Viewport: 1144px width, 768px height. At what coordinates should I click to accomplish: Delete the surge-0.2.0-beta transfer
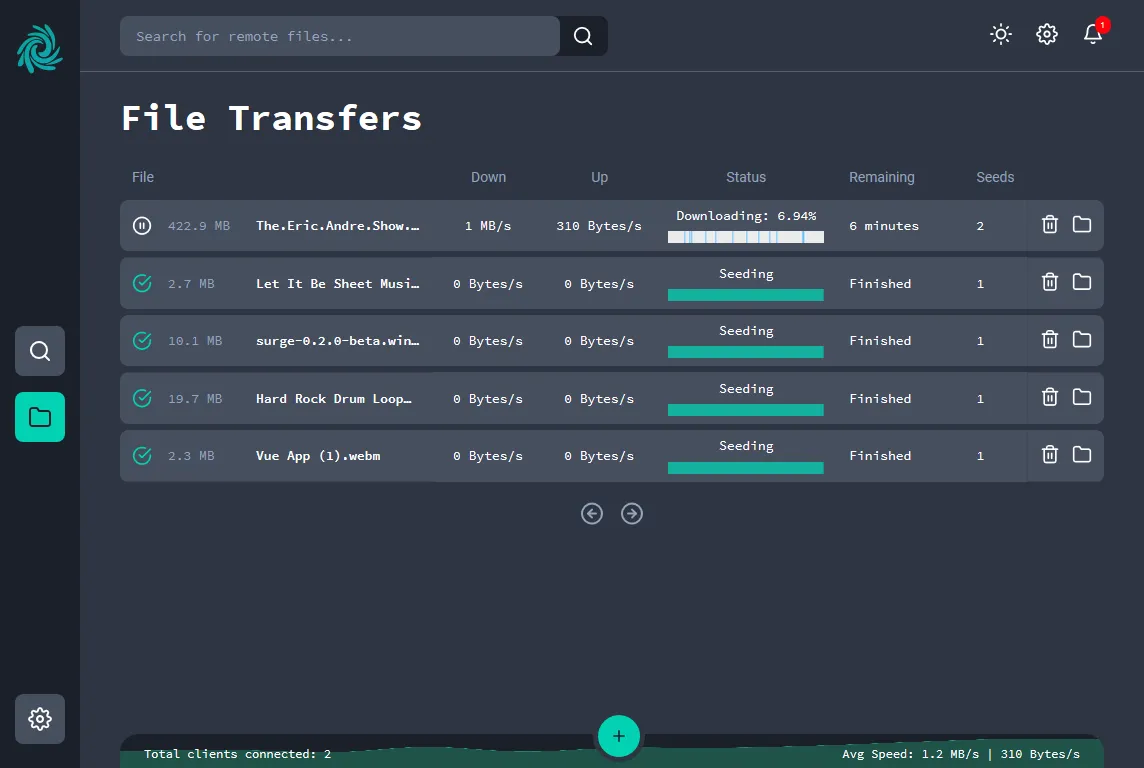point(1049,340)
